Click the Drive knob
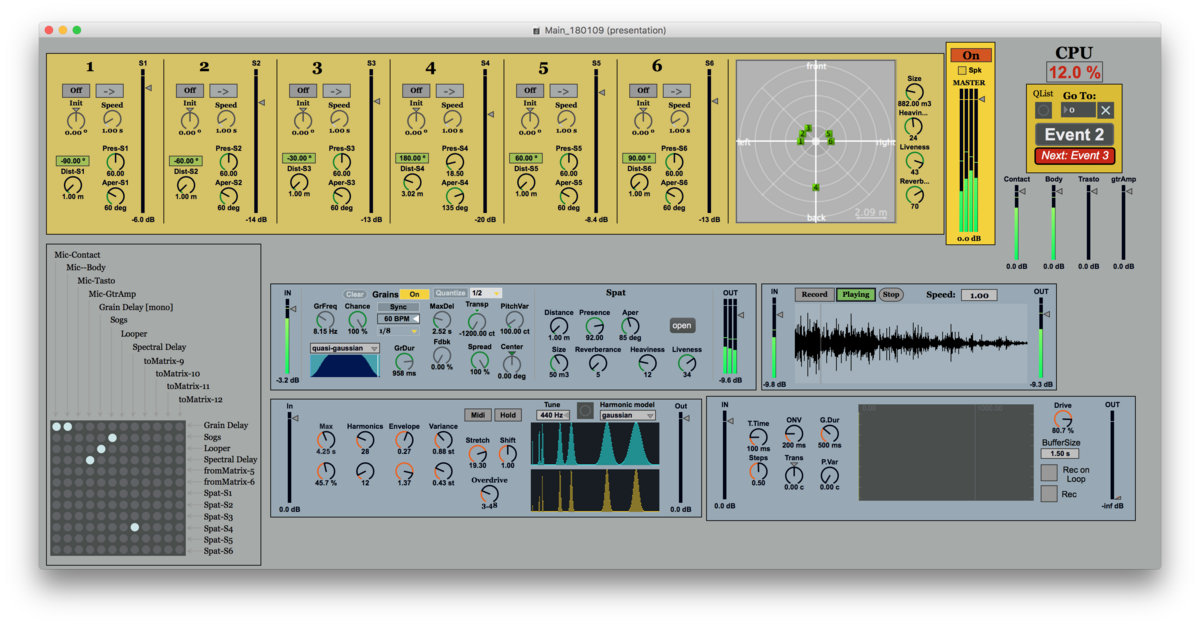This screenshot has width=1200, height=625. 1062,419
